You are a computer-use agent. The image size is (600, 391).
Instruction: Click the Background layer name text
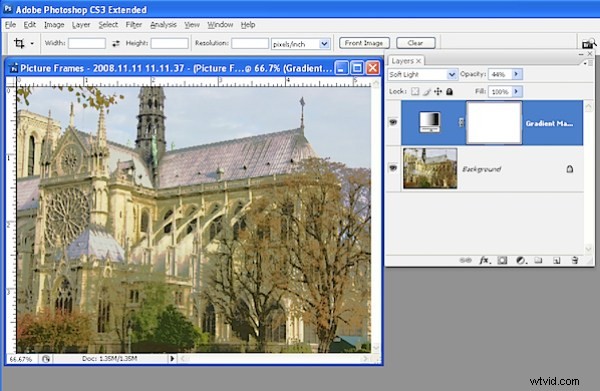tap(481, 169)
